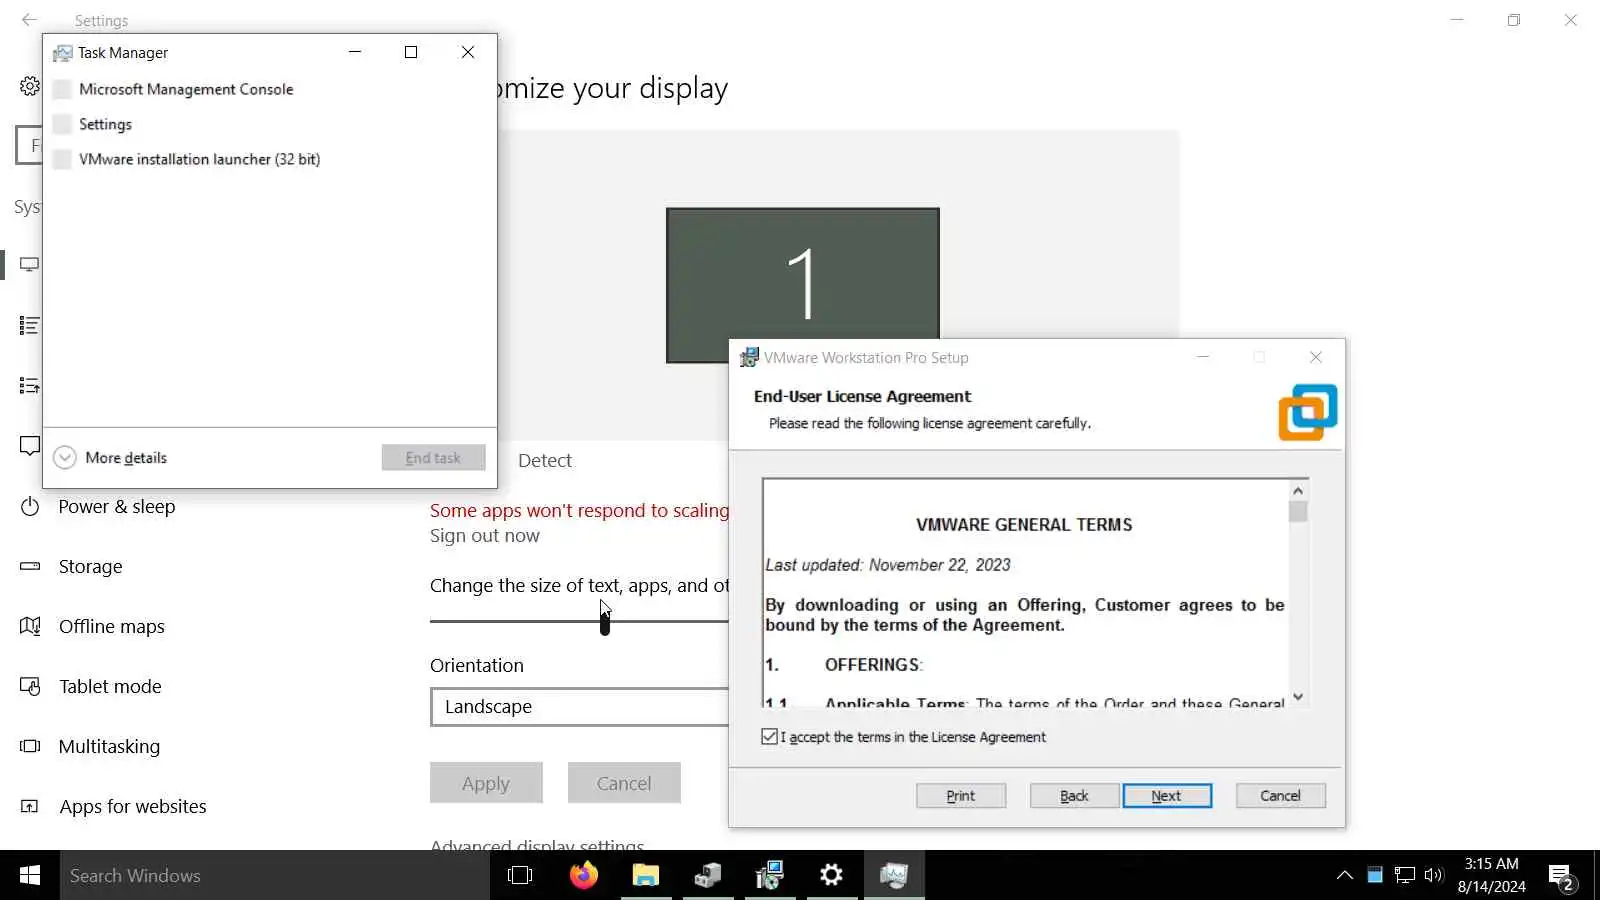
Task: Minimize the VMware Workstation Pro Setup window
Action: tap(1203, 357)
